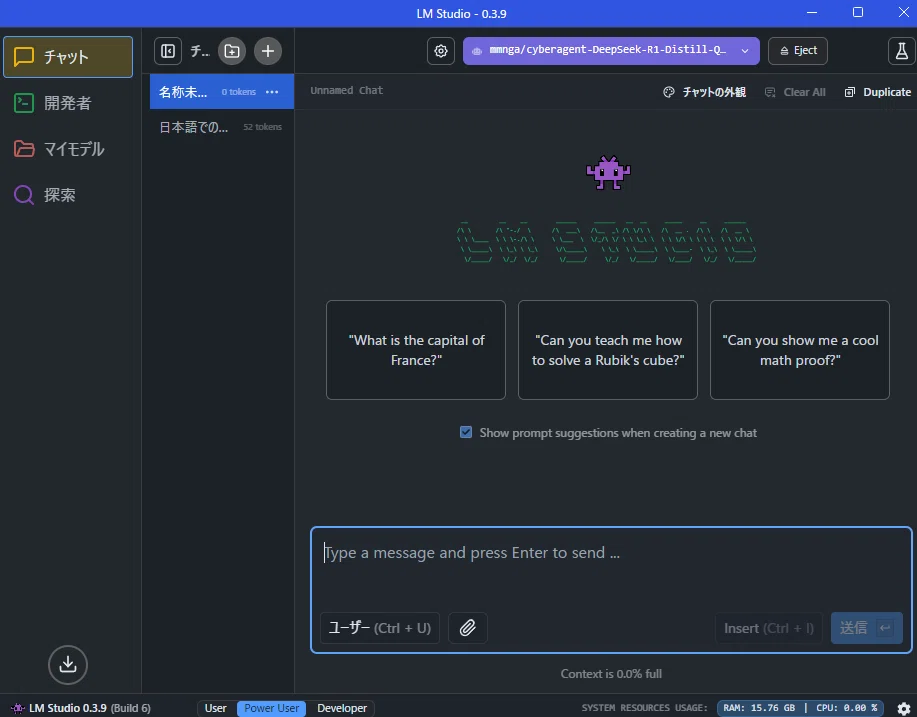Click Context is 0.0% full text
Viewport: 917px width, 717px height.
point(611,674)
